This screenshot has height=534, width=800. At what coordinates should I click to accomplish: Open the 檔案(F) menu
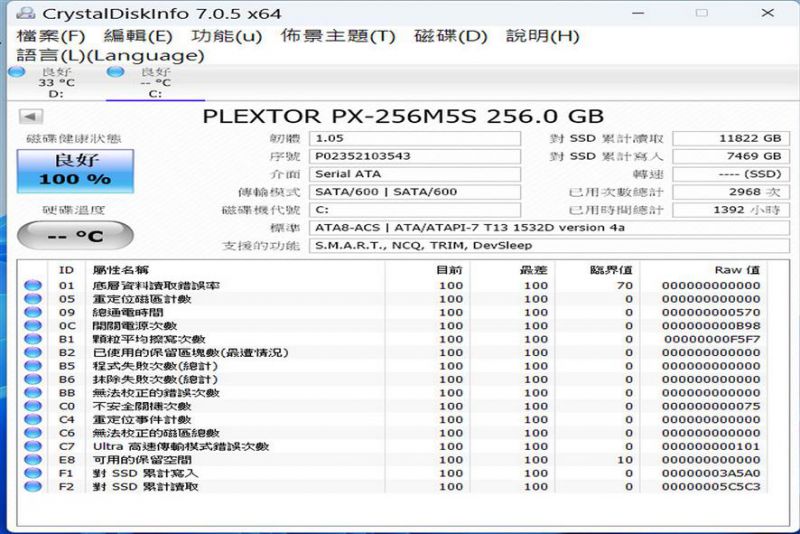click(x=51, y=36)
